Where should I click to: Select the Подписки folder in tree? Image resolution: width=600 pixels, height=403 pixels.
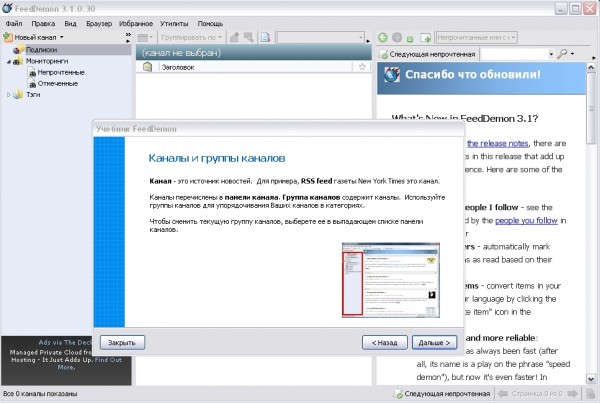point(41,50)
